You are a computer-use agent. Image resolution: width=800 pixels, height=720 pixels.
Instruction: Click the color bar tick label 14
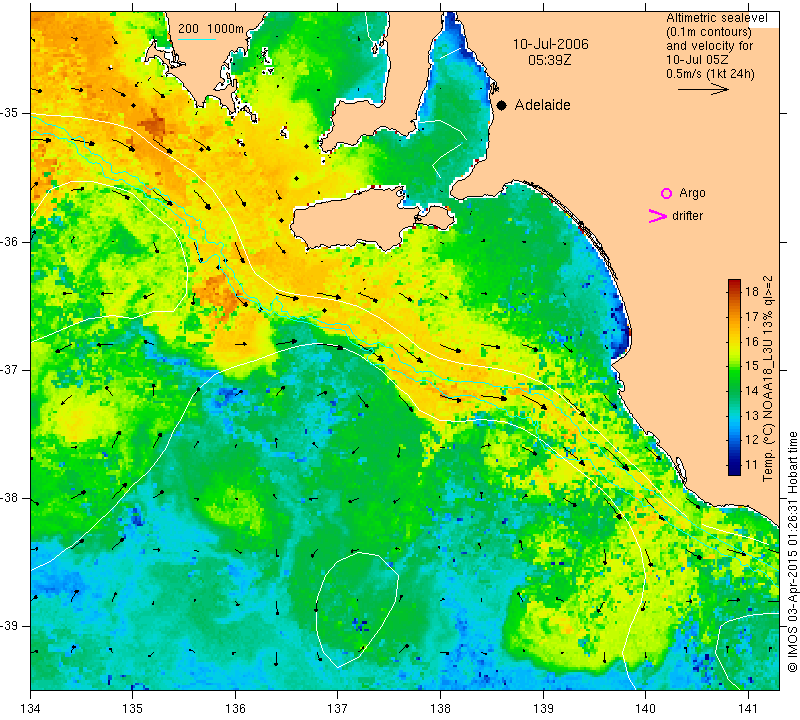tap(752, 391)
